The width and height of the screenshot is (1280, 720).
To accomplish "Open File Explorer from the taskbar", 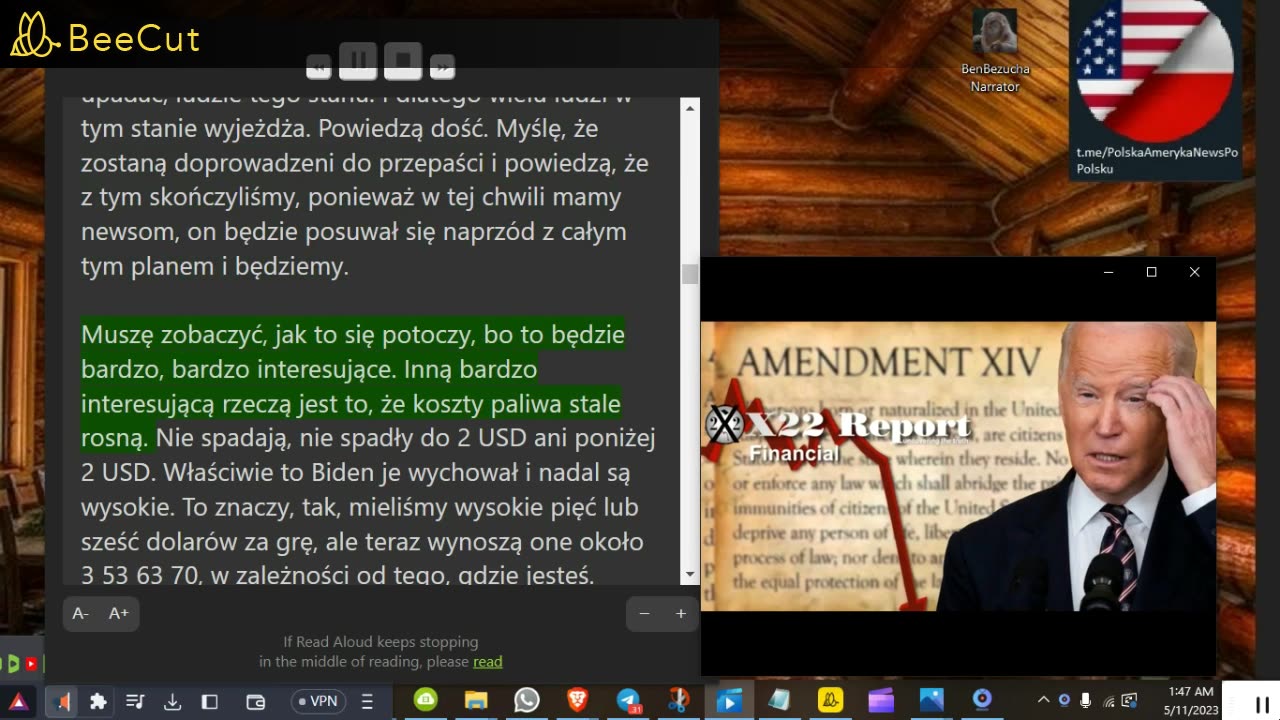I will click(476, 700).
